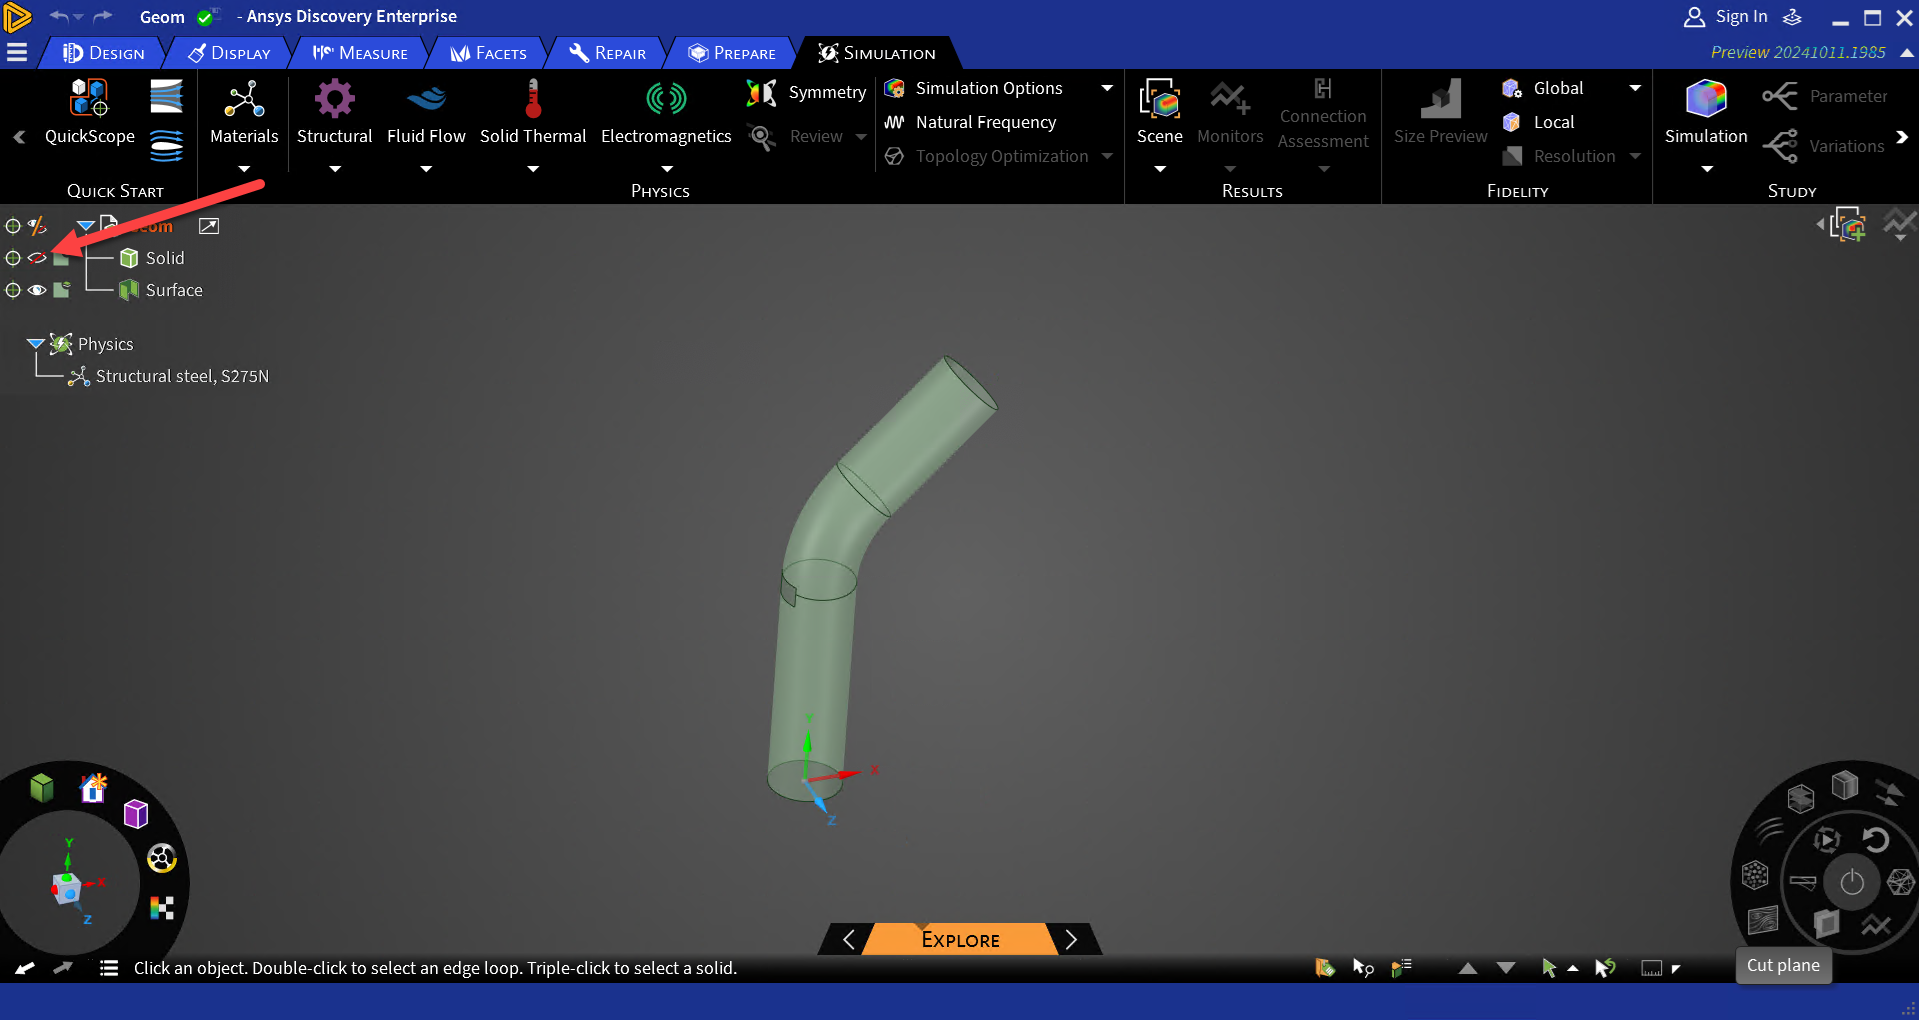
Task: Click the green selection arrow in status bar
Action: pos(1549,967)
